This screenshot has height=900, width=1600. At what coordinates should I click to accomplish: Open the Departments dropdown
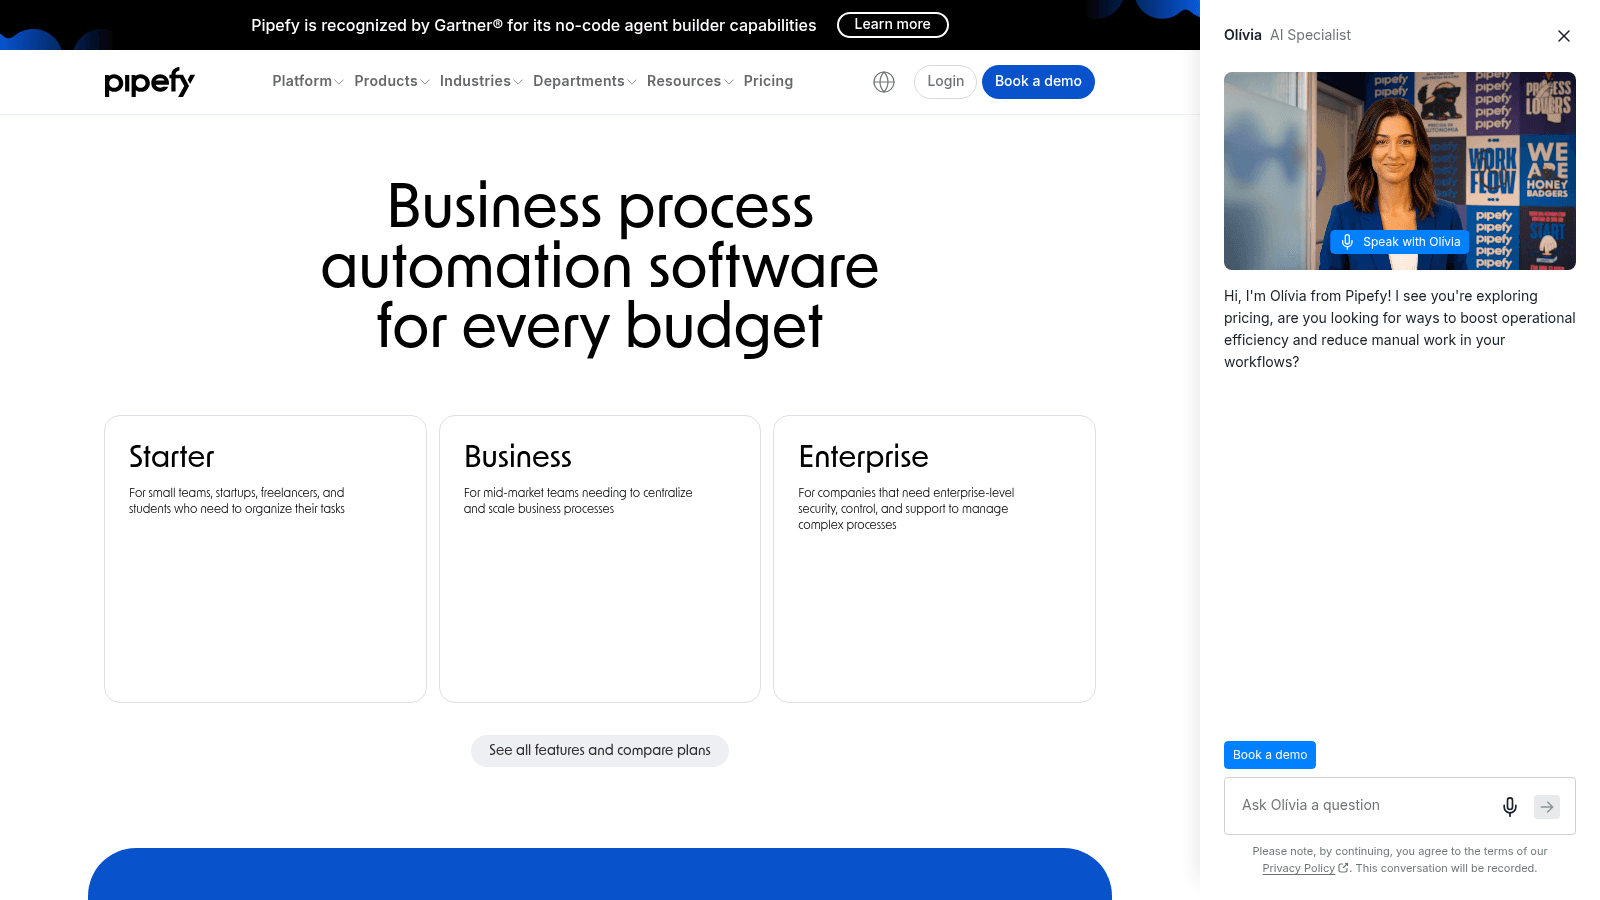pos(584,81)
